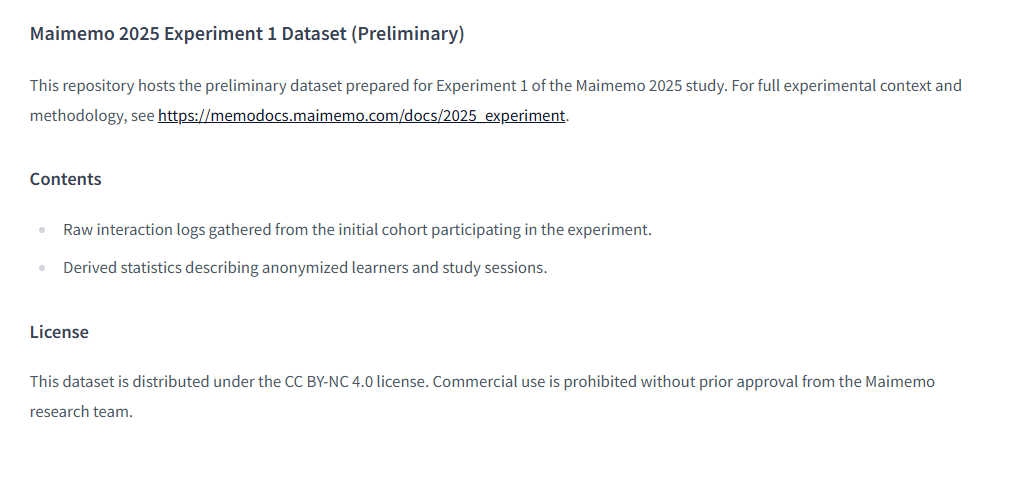The width and height of the screenshot is (1029, 478).
Task: Click the bullet dot before "Derived statistics"
Action: click(42, 268)
